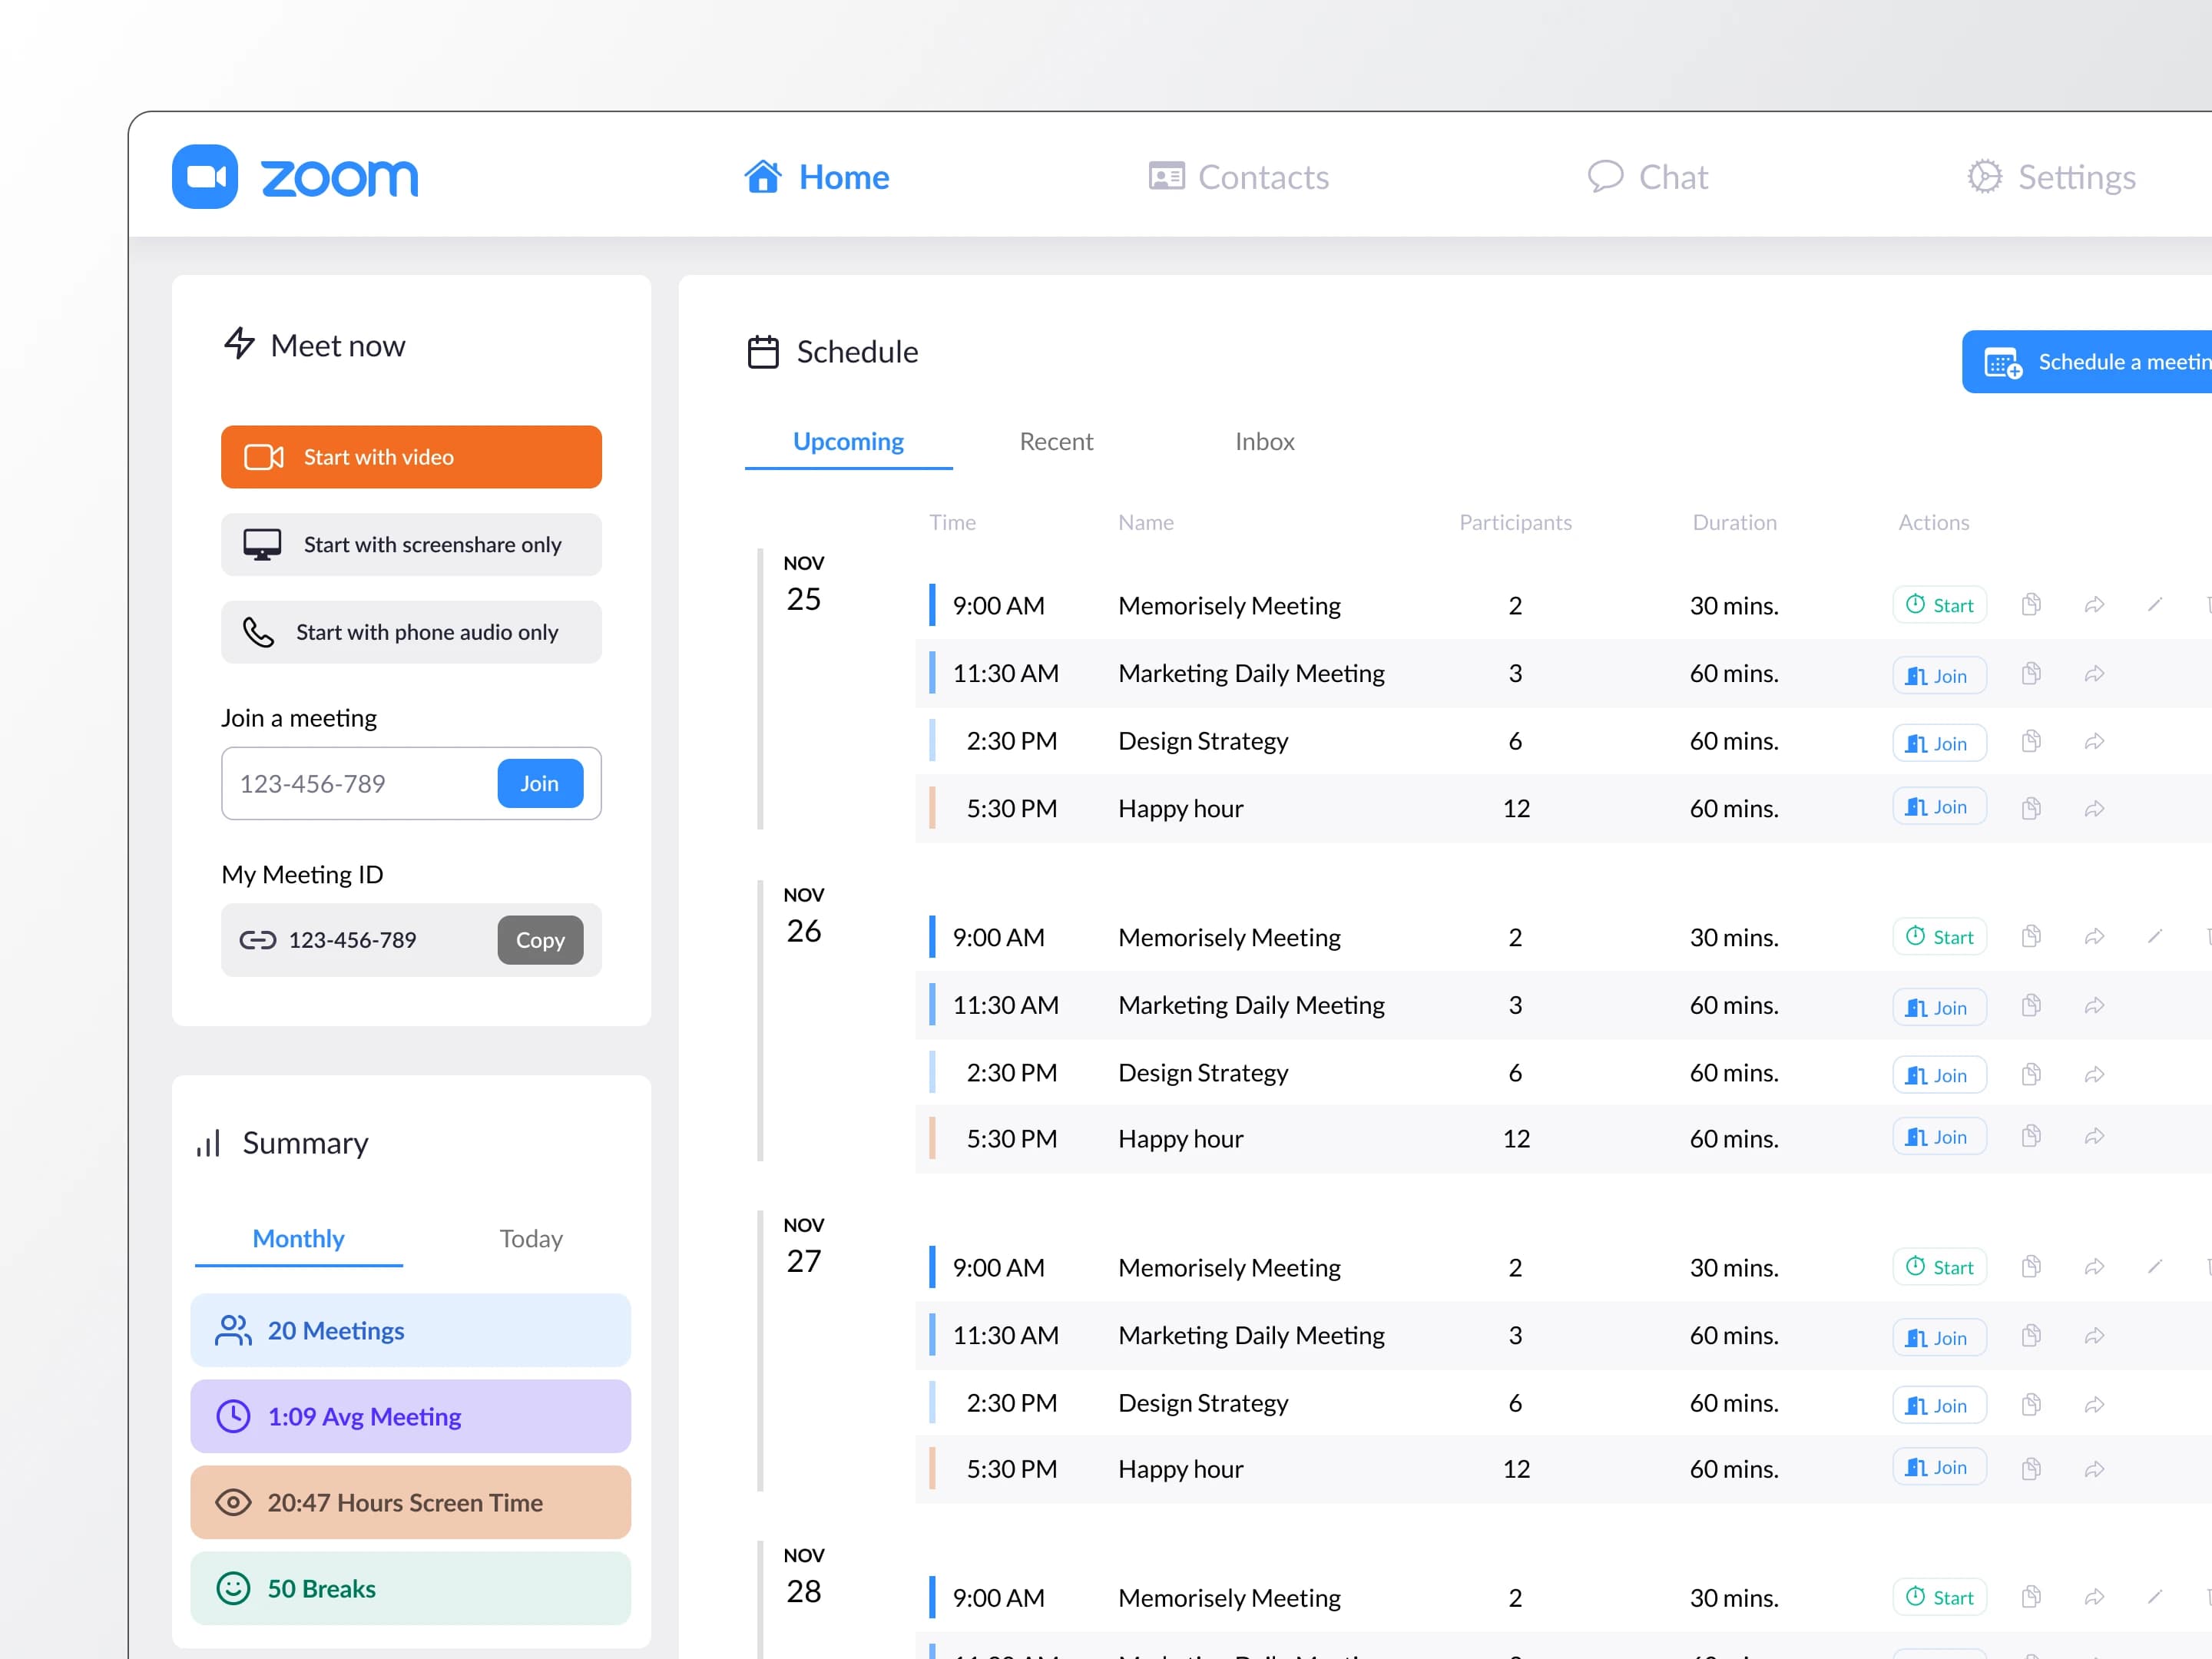Open the 20:47 Hours Screen Time card
The width and height of the screenshot is (2212, 1659).
[x=410, y=1503]
